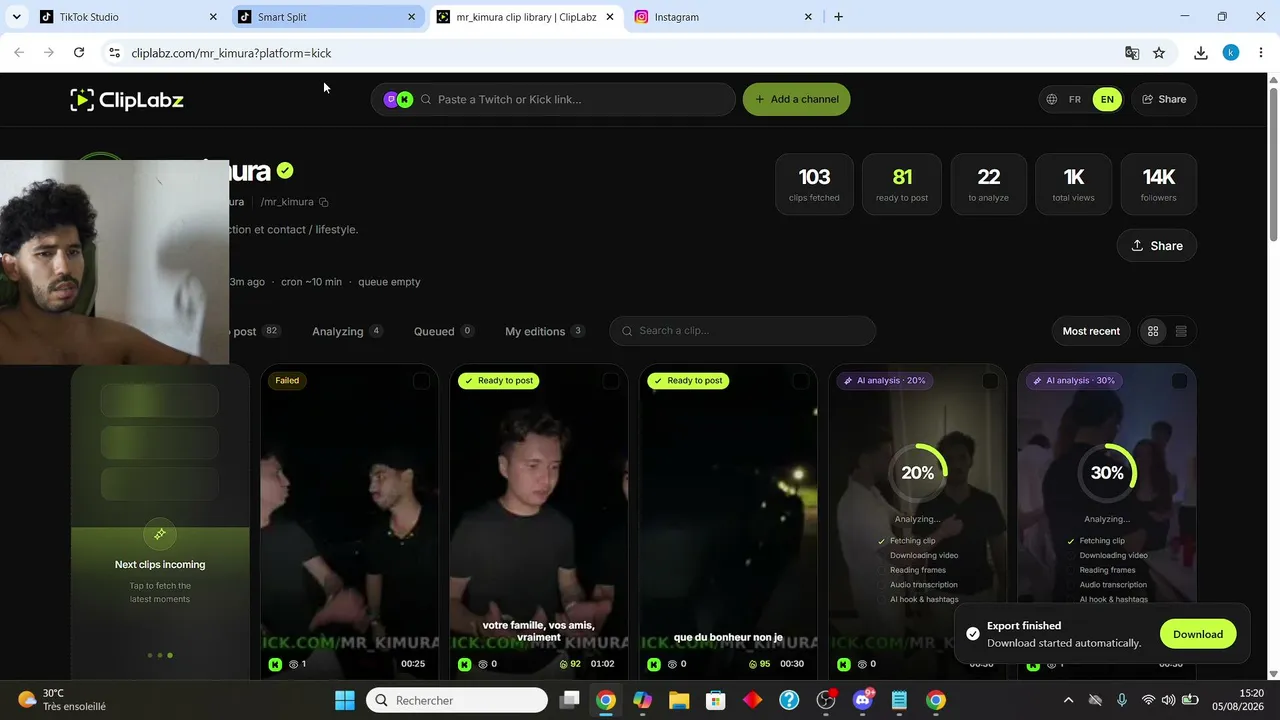Bookmark this page with the star icon
The width and height of the screenshot is (1280, 720).
click(x=1159, y=53)
